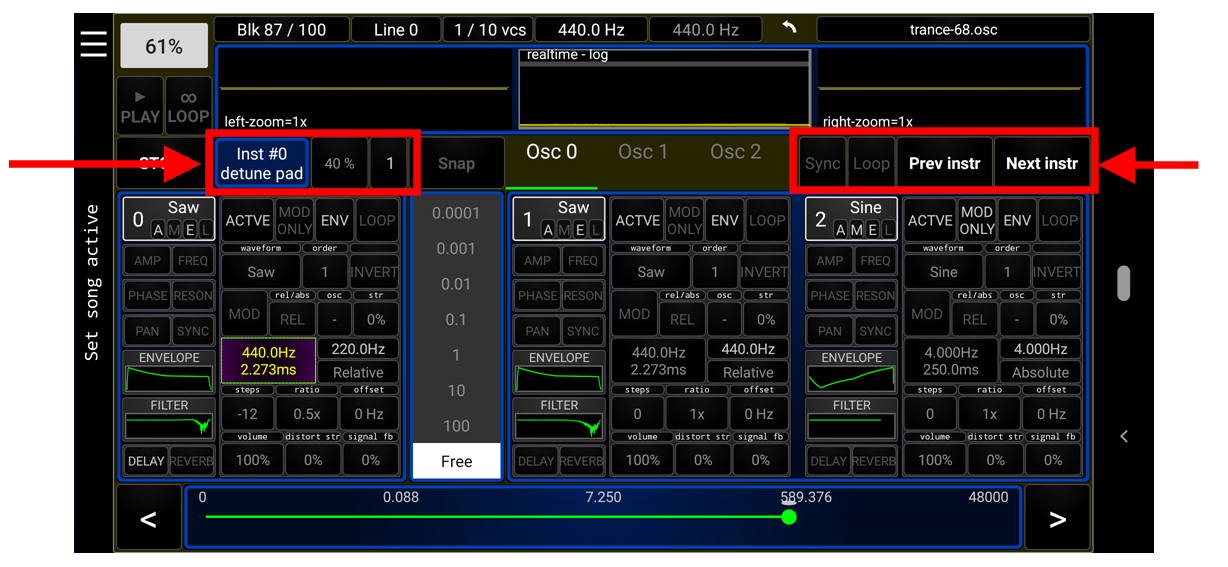Click the oscillator 0 AMP button
Screen dimensions: 1228x567
pyautogui.click(x=147, y=261)
